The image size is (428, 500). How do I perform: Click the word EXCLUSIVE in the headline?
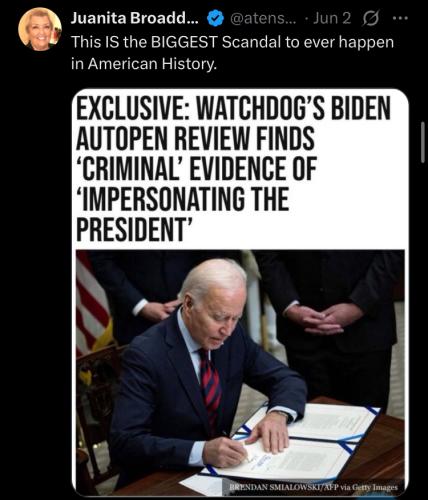[133, 108]
